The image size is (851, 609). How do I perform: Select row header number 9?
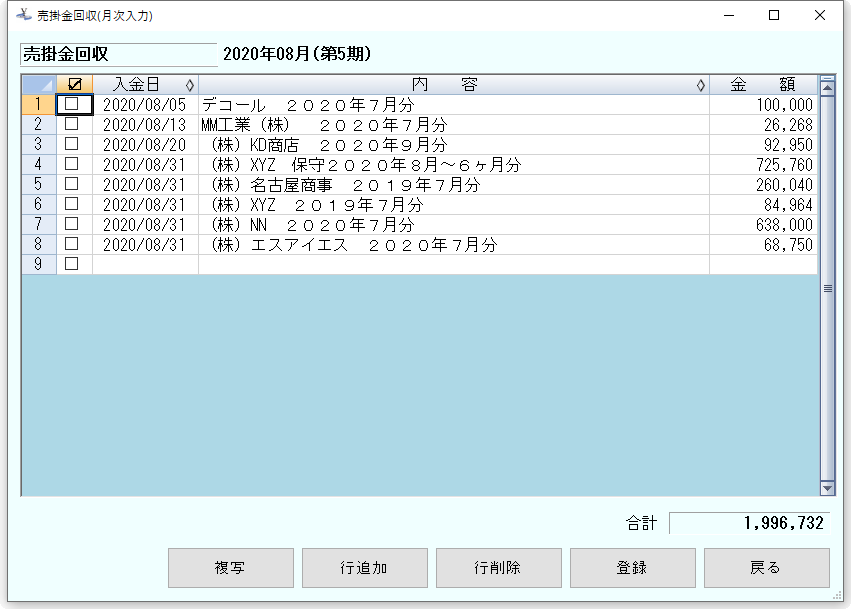[39, 264]
